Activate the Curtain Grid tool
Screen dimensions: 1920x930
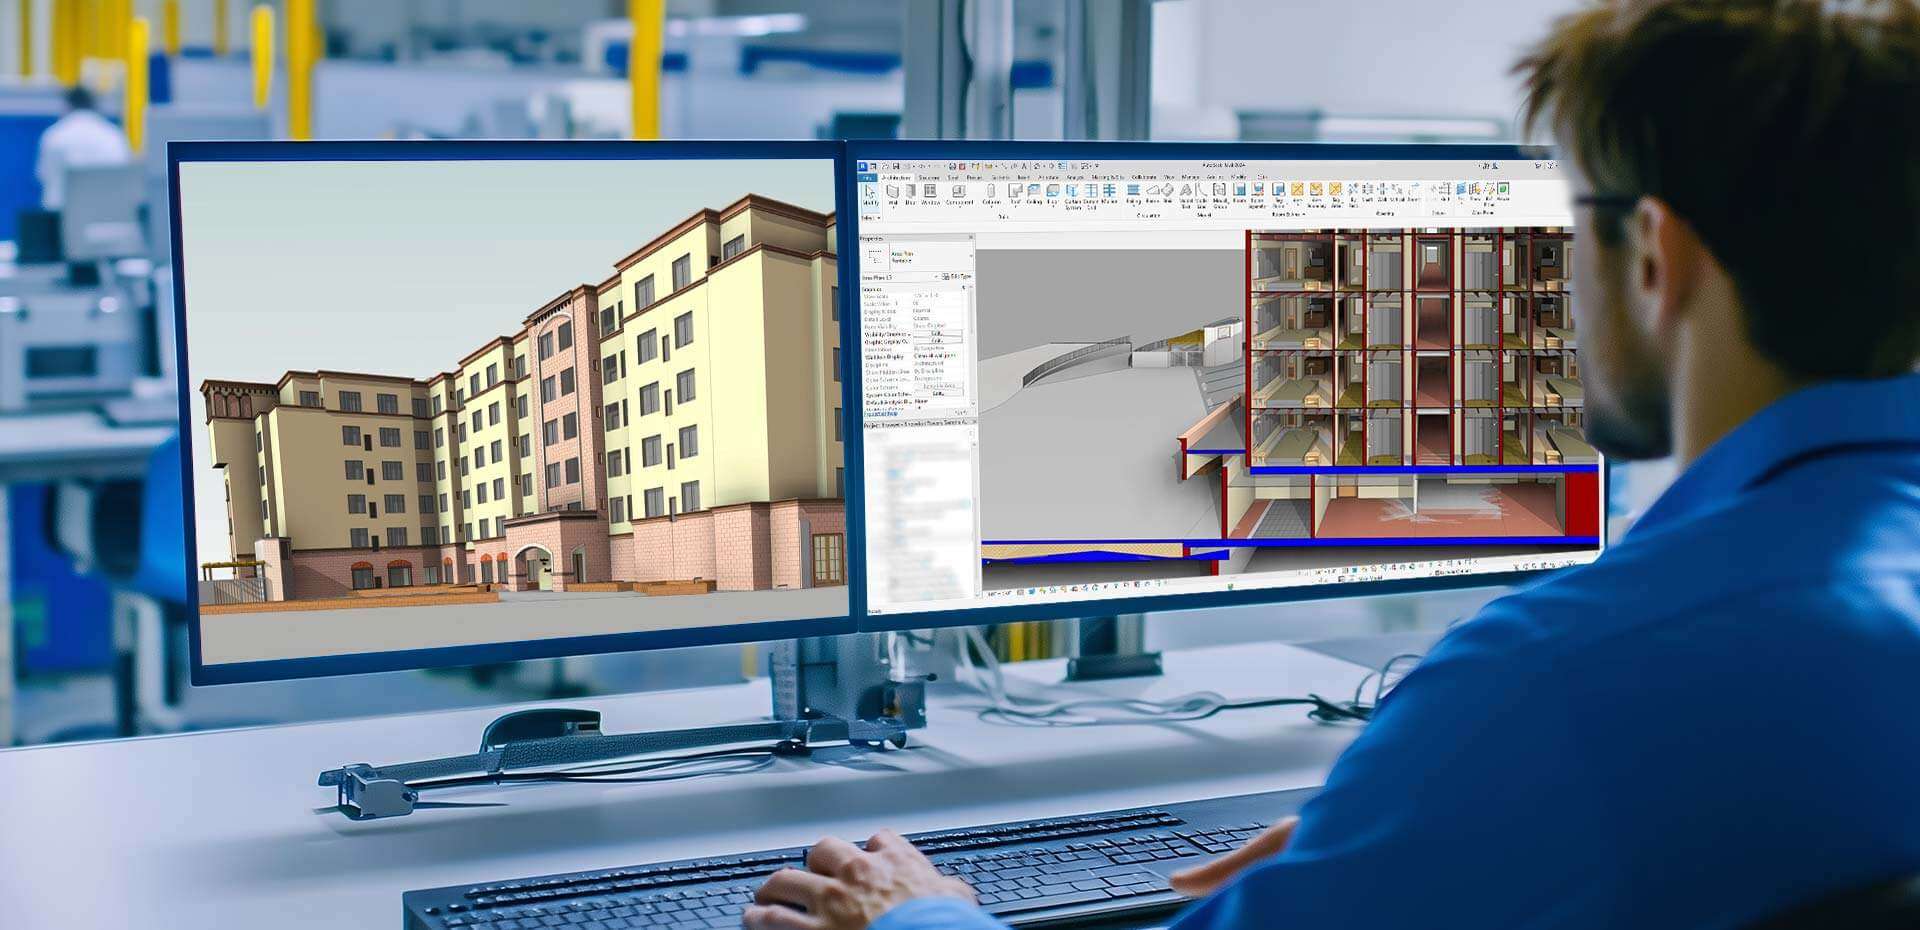[1091, 197]
